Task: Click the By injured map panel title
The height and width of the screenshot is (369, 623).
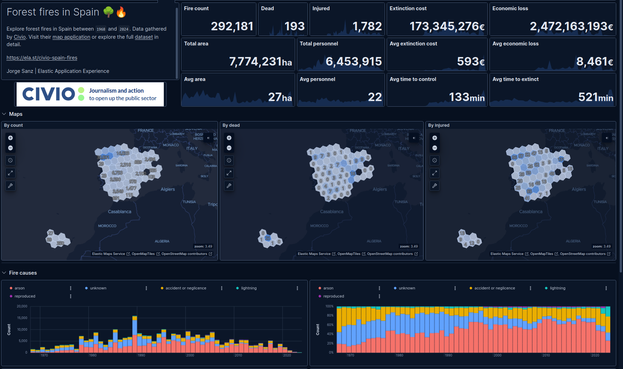Action: [439, 126]
